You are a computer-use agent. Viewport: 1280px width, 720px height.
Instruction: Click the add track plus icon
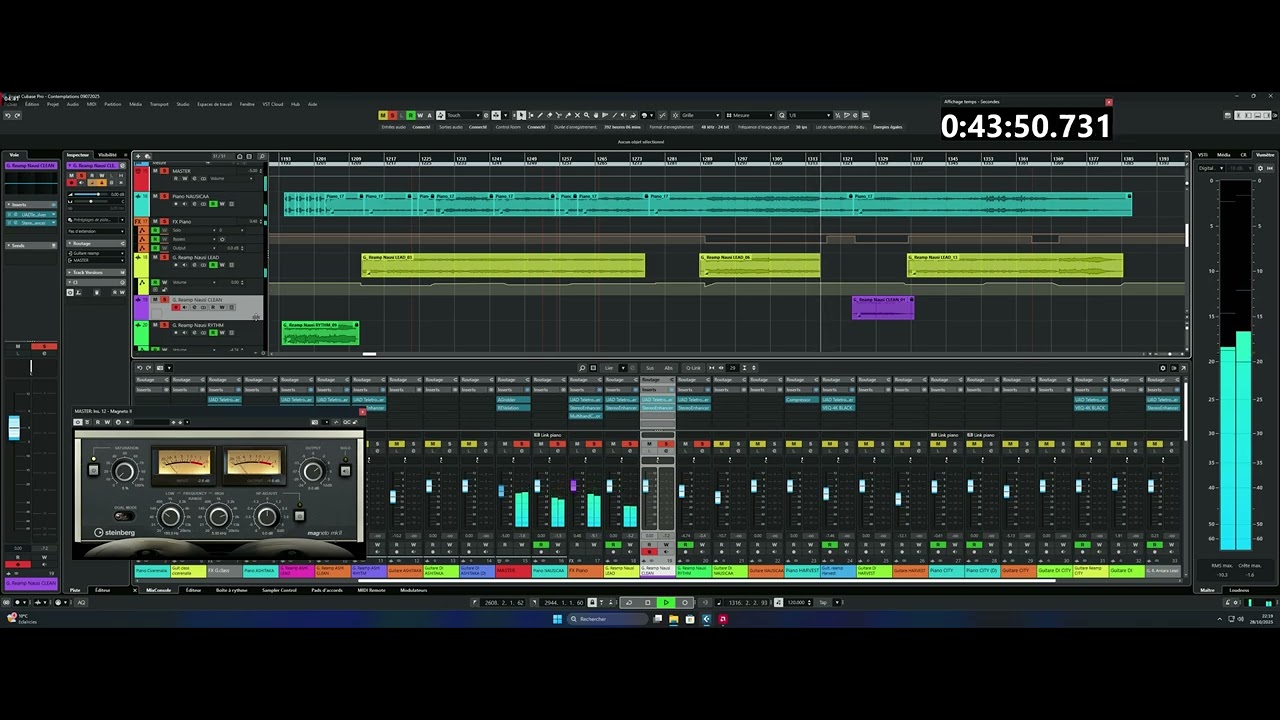[x=138, y=156]
